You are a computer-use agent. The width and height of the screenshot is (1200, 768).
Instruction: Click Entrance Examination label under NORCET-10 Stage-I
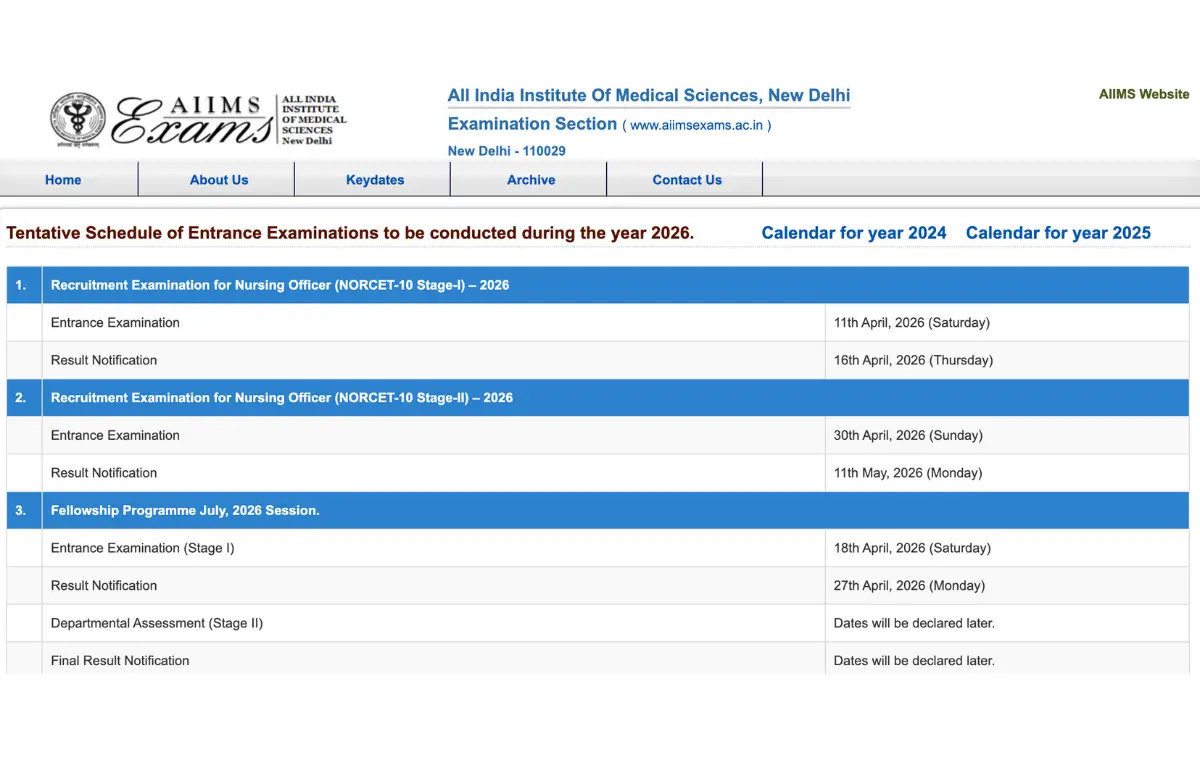(115, 323)
